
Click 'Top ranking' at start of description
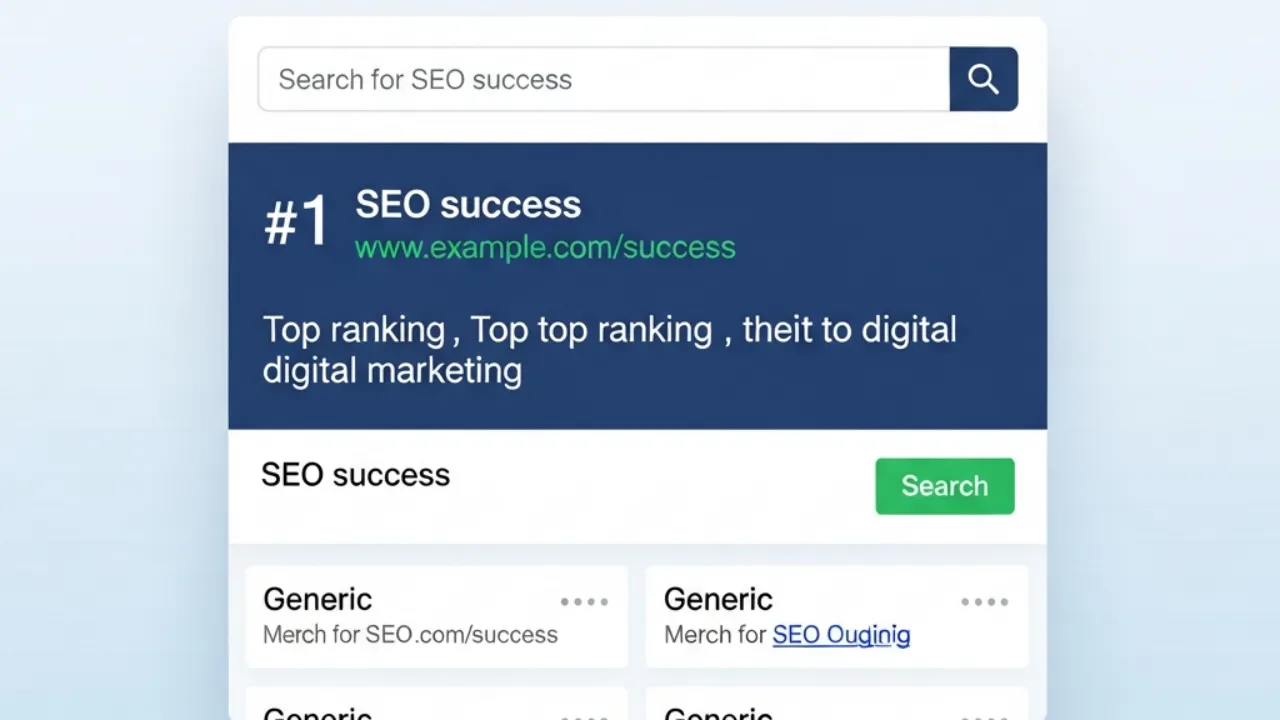[354, 329]
